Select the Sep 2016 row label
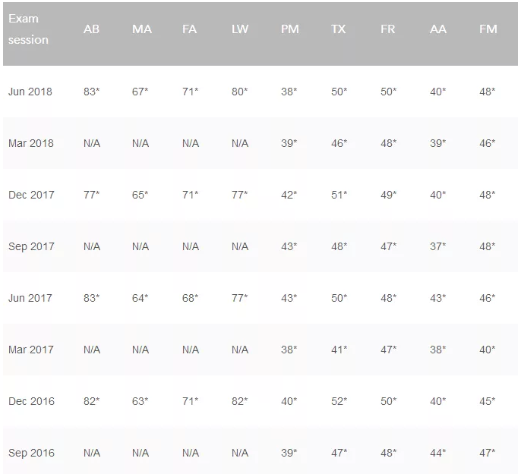The width and height of the screenshot is (522, 475). tap(31, 453)
